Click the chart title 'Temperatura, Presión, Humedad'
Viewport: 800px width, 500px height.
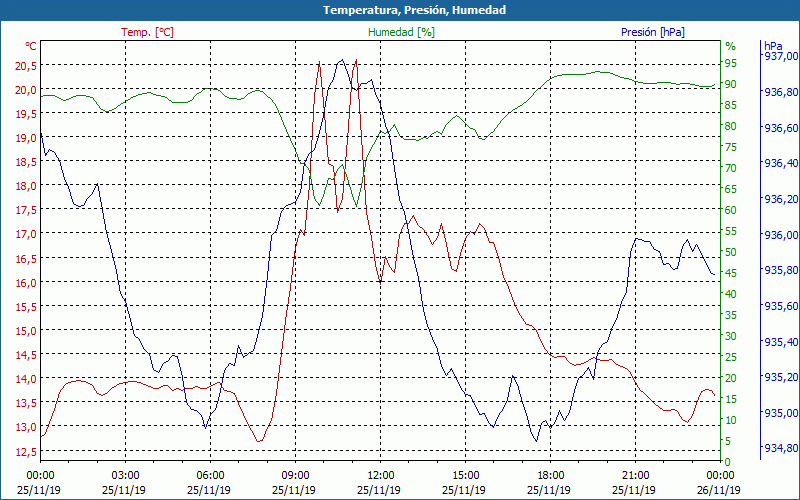pyautogui.click(x=414, y=10)
